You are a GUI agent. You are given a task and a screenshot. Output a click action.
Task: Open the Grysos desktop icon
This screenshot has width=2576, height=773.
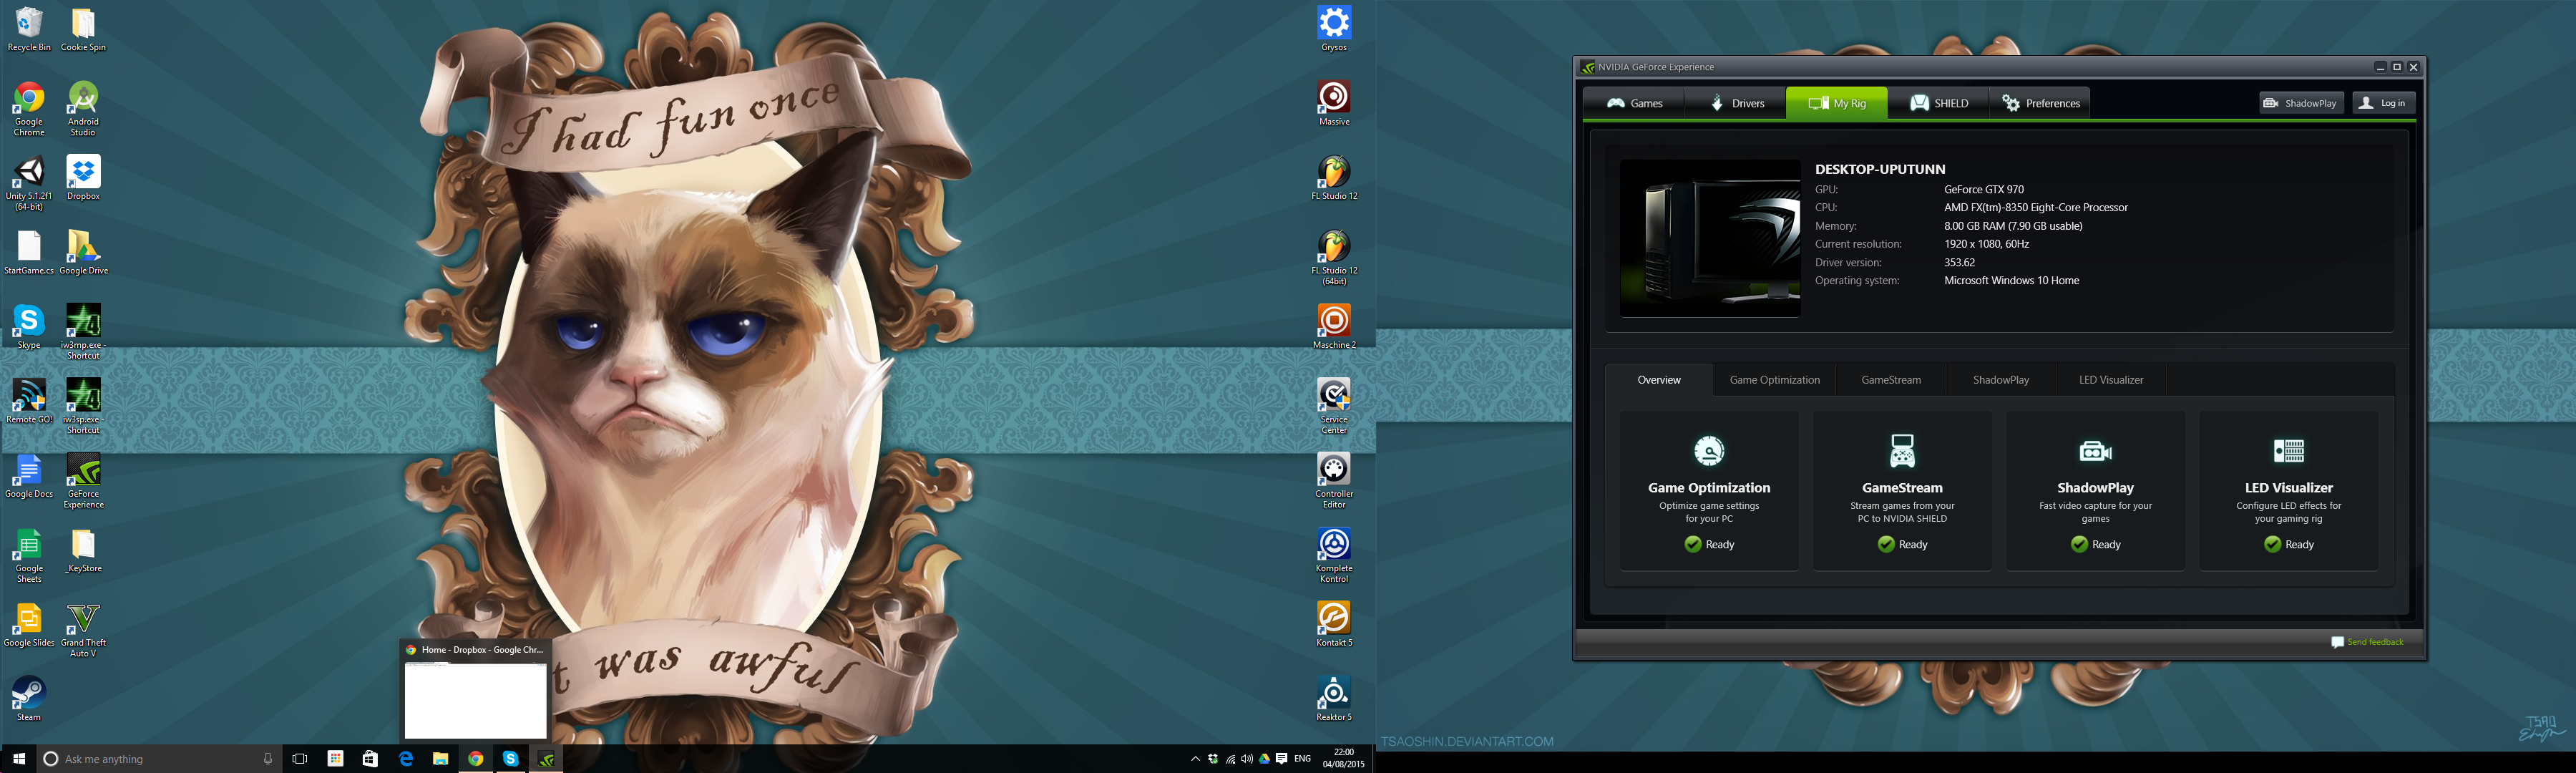click(x=1334, y=29)
